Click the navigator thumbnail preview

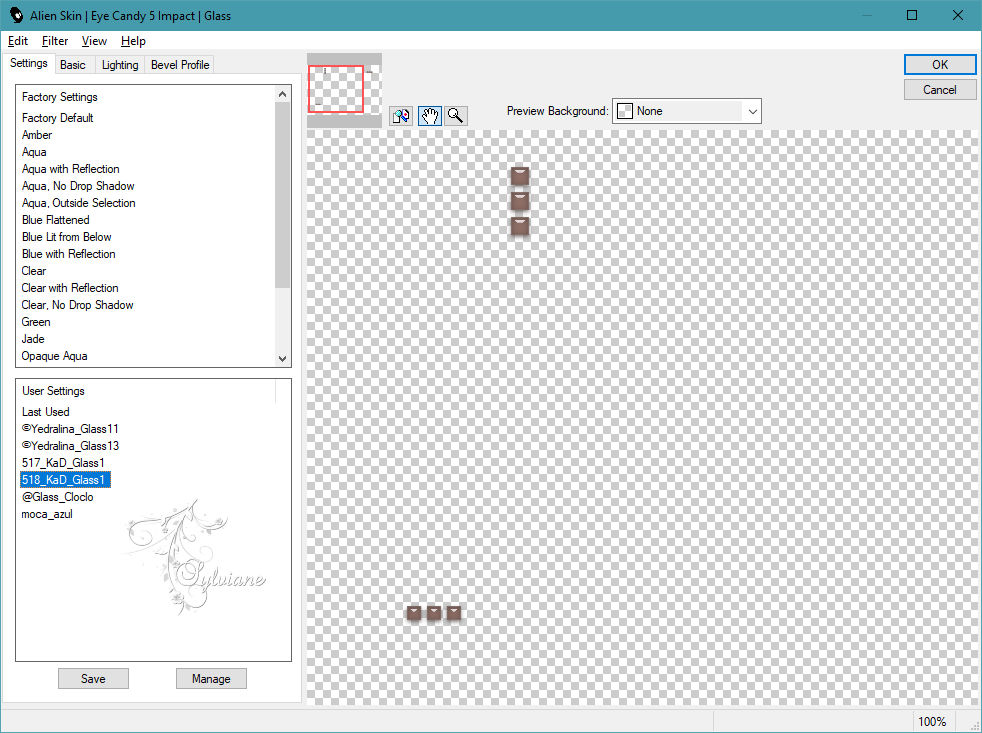(344, 90)
